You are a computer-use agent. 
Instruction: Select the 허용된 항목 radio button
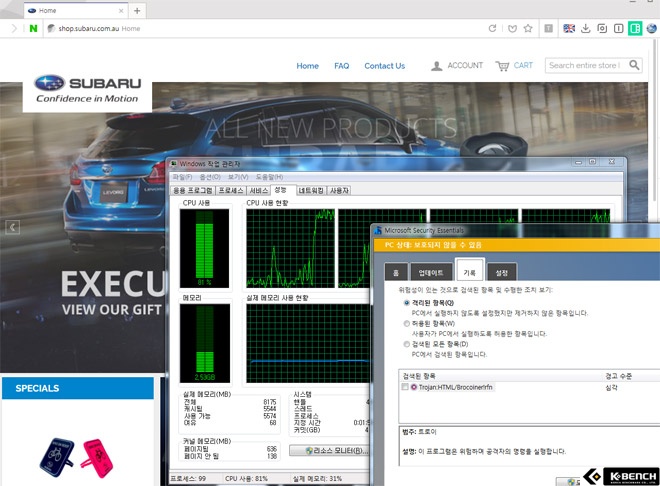[x=407, y=323]
